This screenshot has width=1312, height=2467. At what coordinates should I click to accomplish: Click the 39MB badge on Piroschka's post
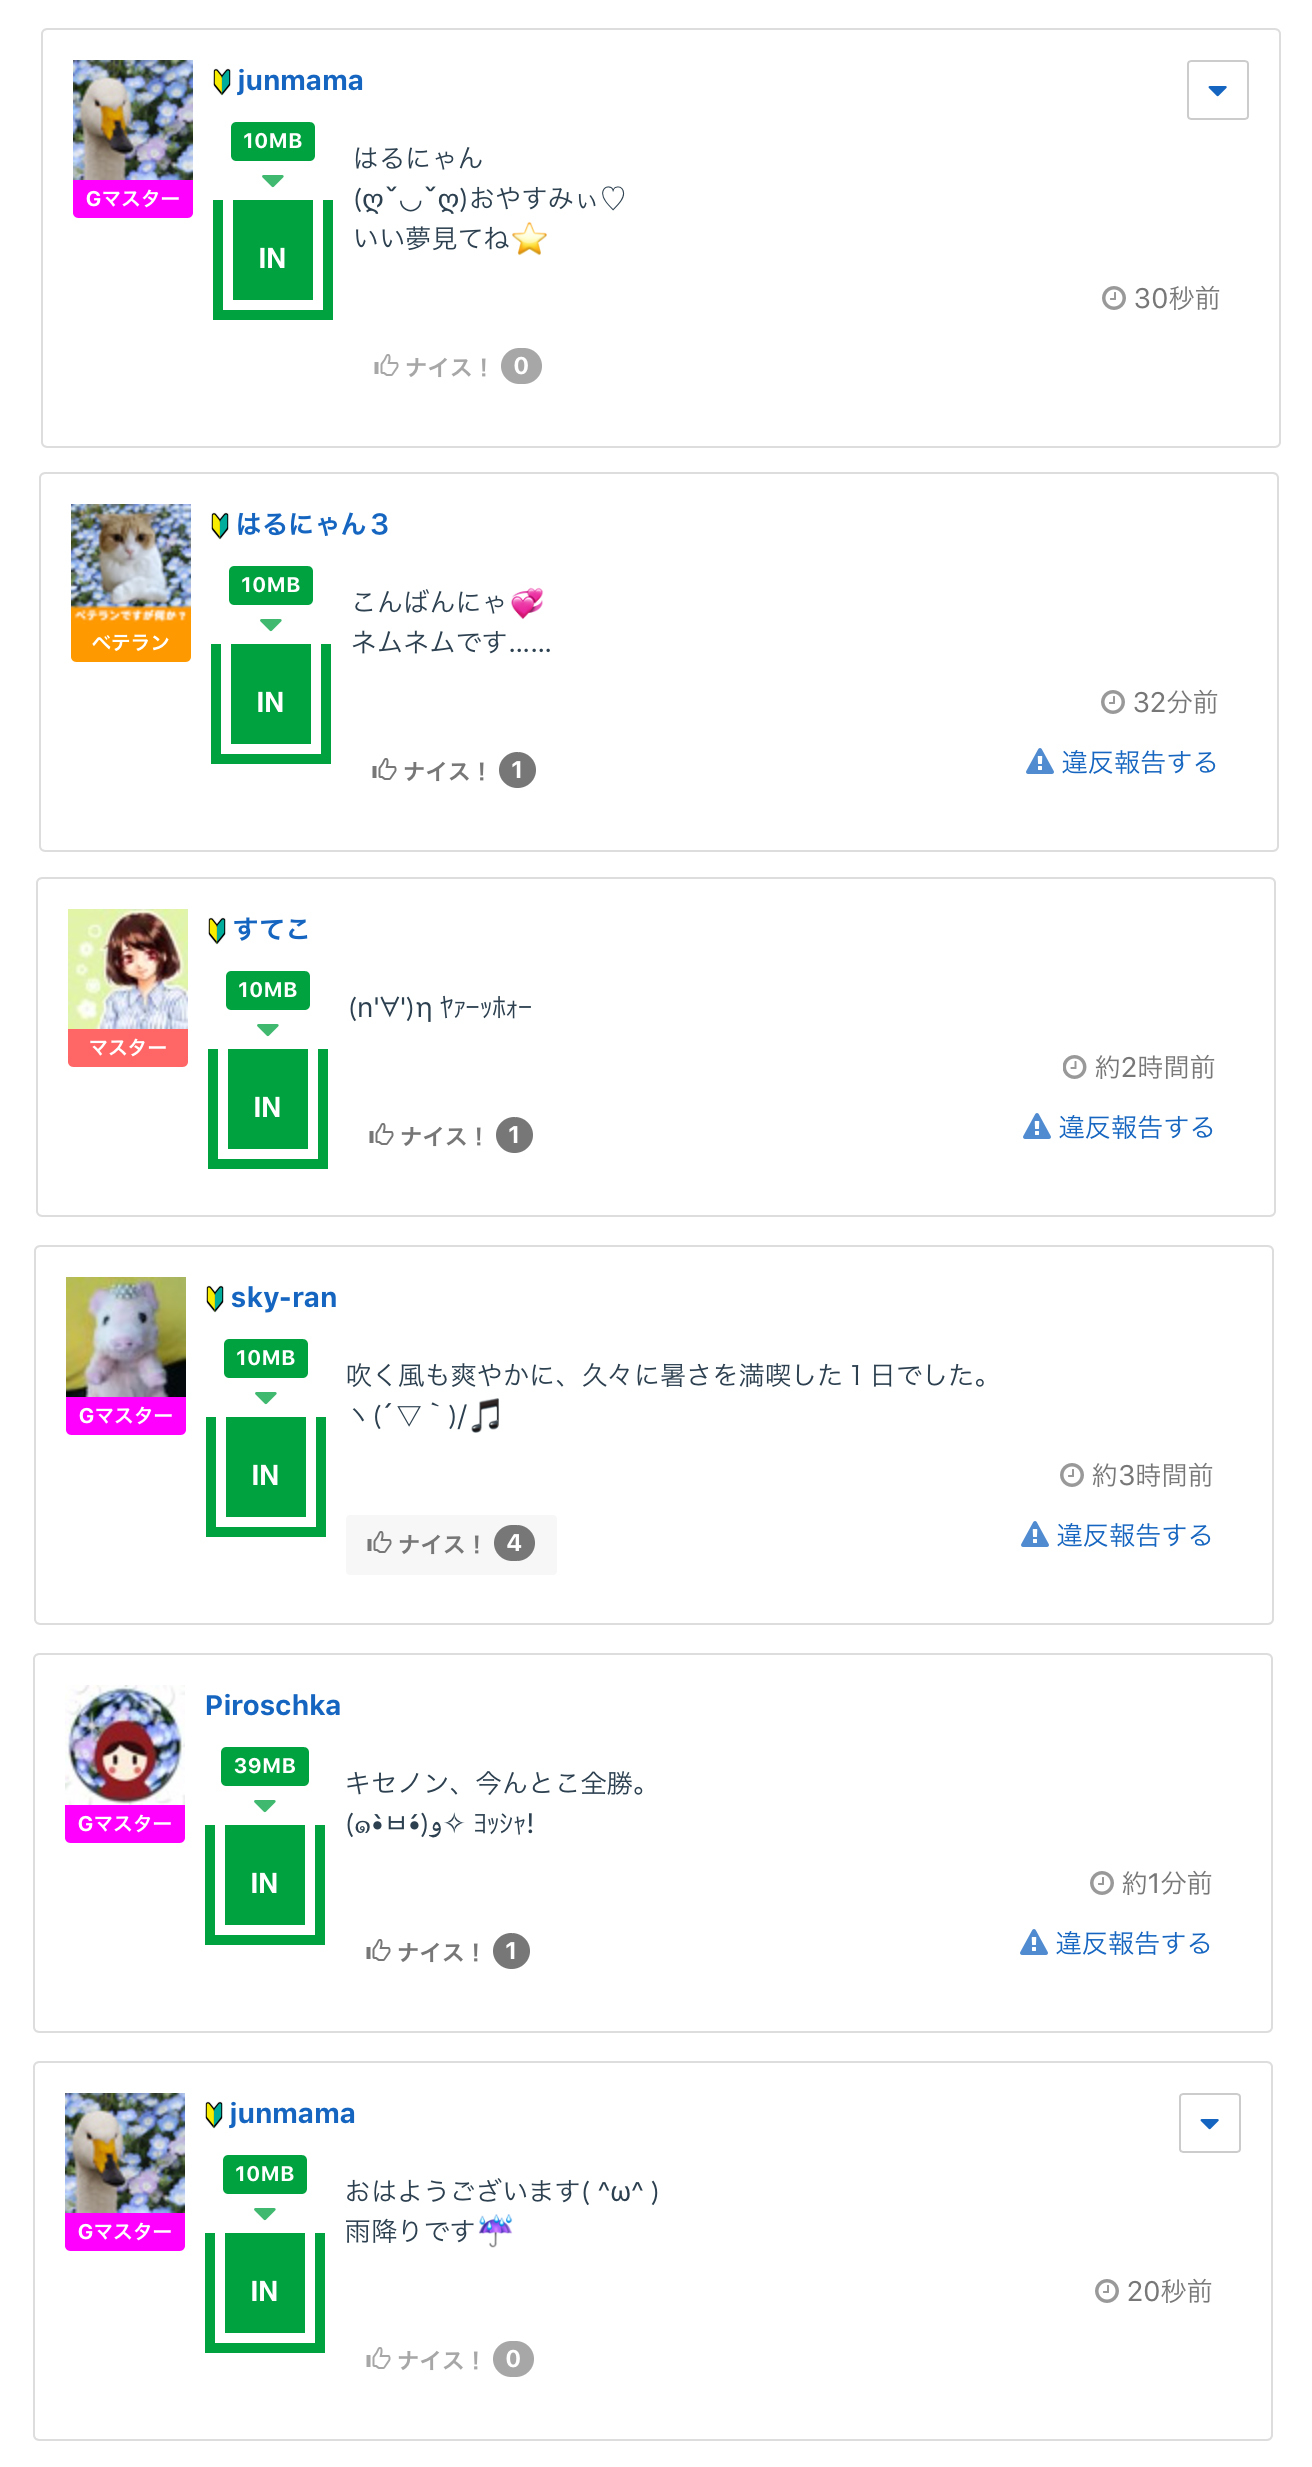point(265,1766)
